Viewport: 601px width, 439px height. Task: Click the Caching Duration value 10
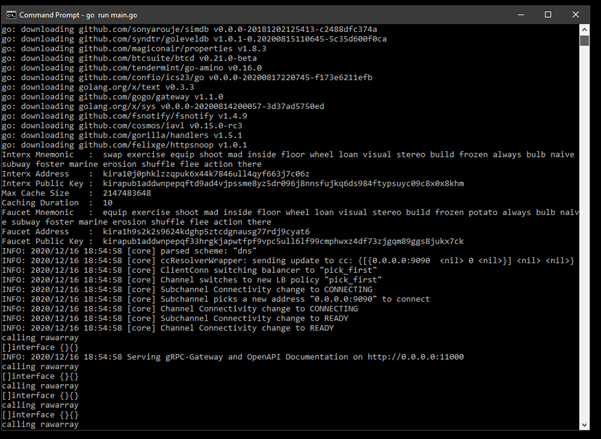pyautogui.click(x=107, y=202)
